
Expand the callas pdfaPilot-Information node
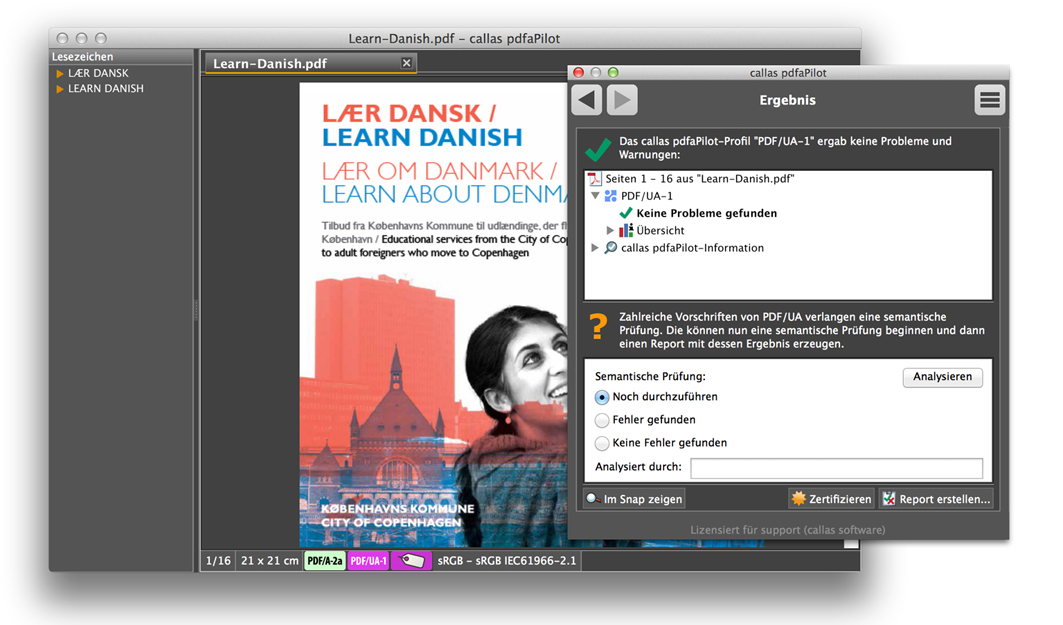point(596,248)
